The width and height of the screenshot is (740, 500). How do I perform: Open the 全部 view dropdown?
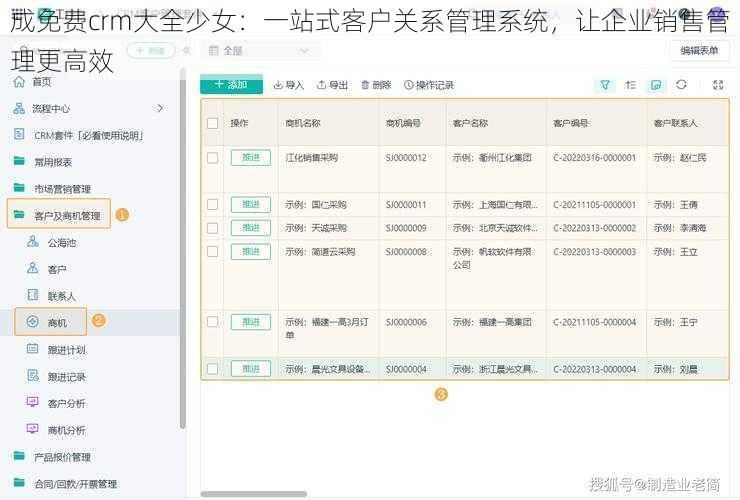[x=260, y=51]
